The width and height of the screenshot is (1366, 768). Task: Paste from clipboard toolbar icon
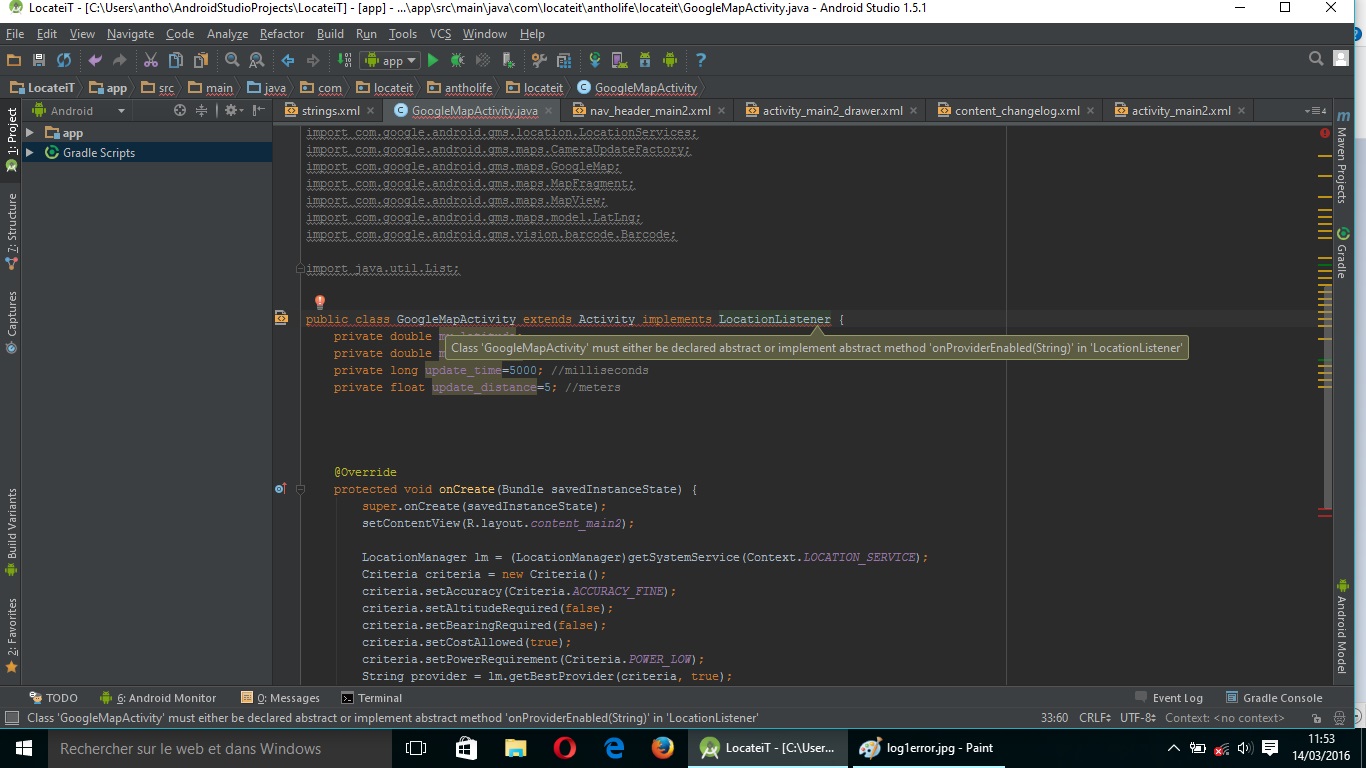(201, 60)
